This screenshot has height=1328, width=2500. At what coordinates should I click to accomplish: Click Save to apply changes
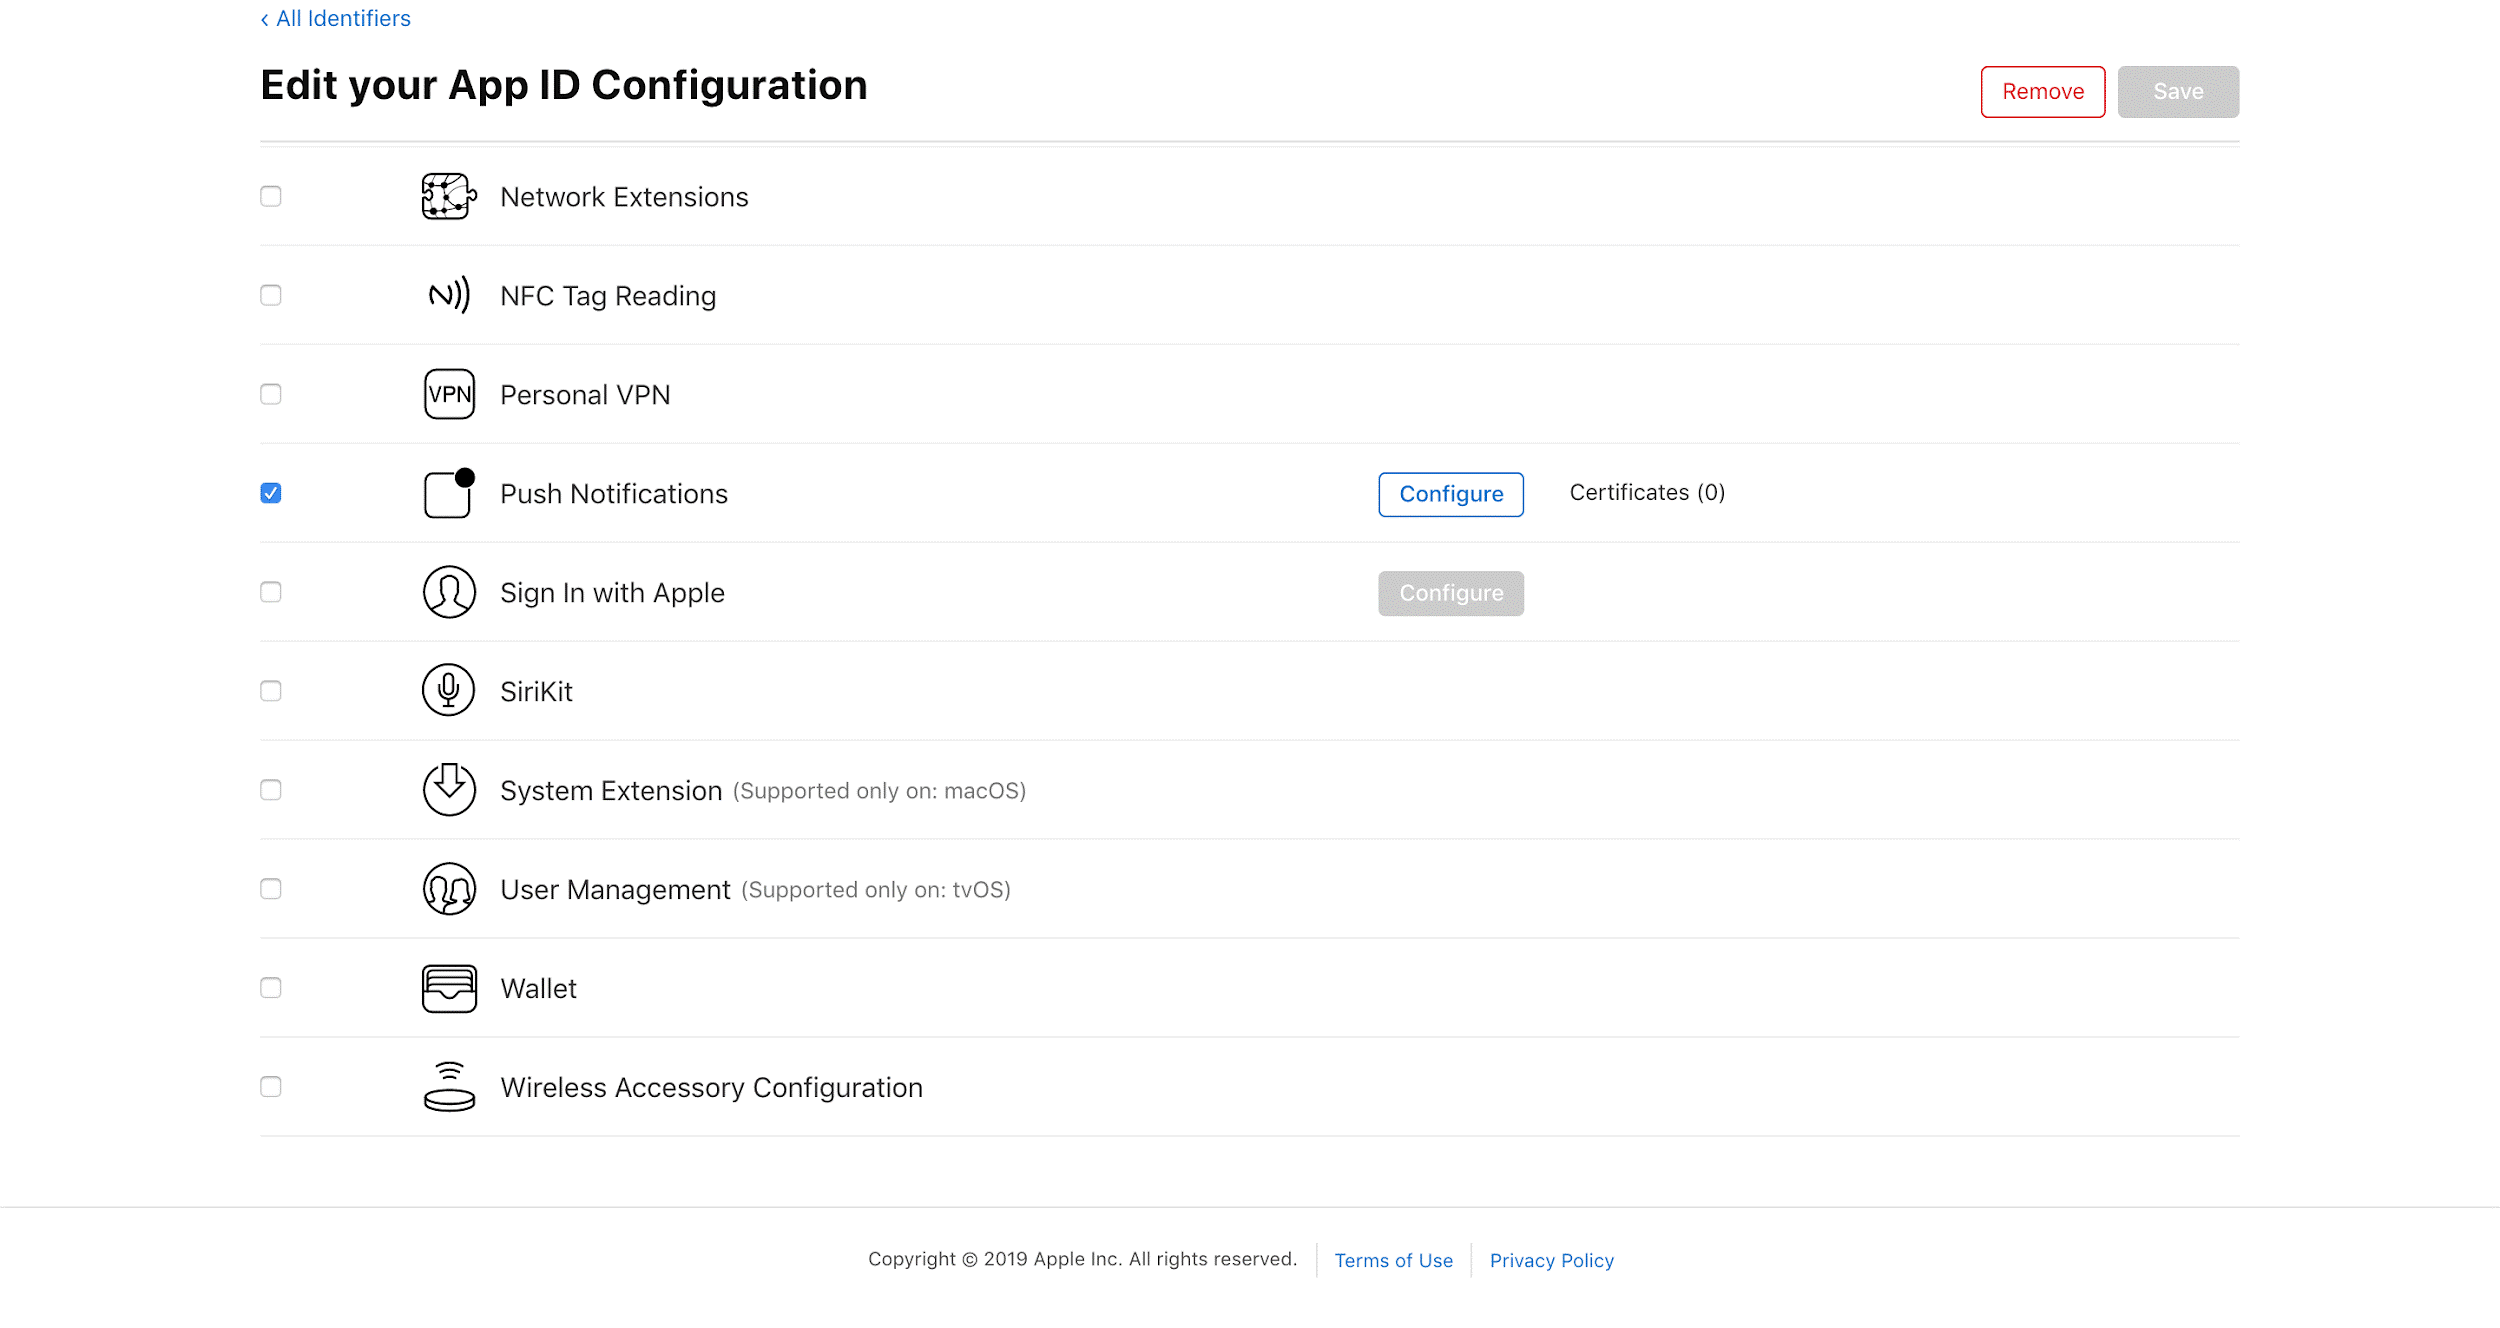[2178, 91]
